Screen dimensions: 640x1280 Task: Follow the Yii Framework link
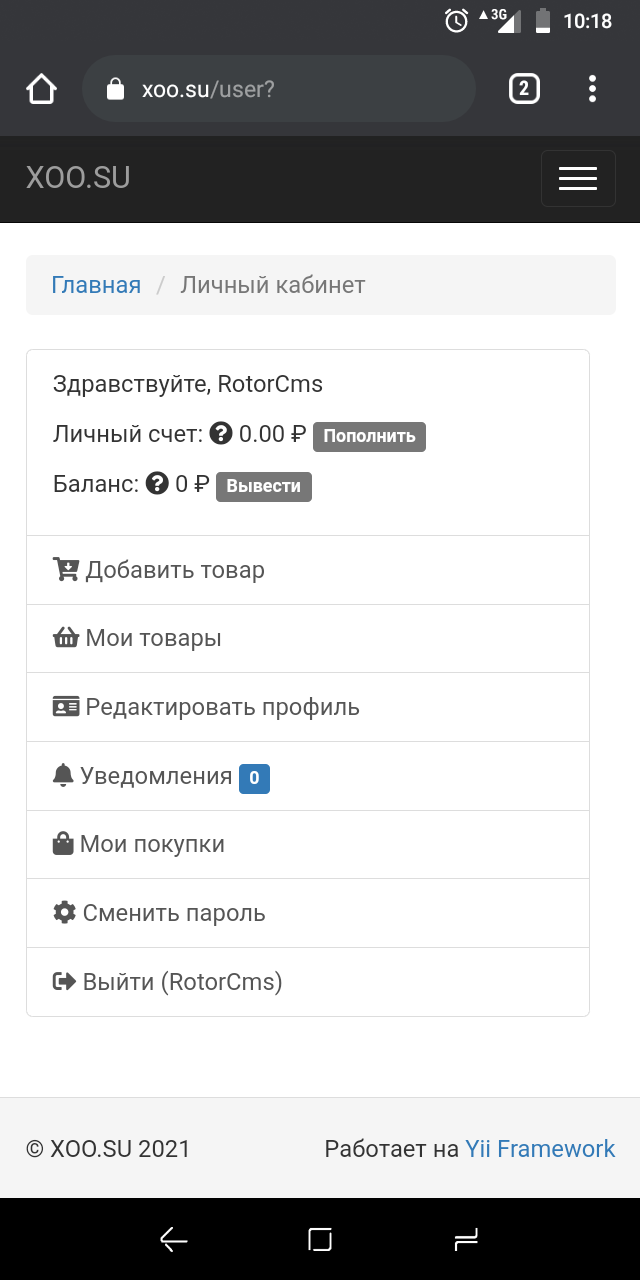pyautogui.click(x=540, y=1148)
